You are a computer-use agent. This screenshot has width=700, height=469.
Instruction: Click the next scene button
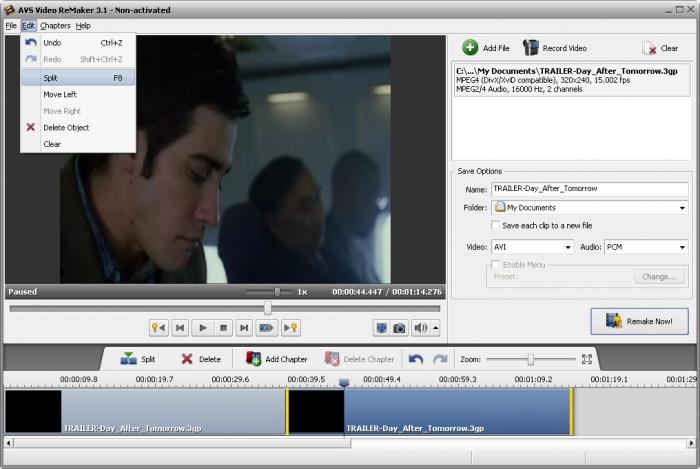click(267, 328)
